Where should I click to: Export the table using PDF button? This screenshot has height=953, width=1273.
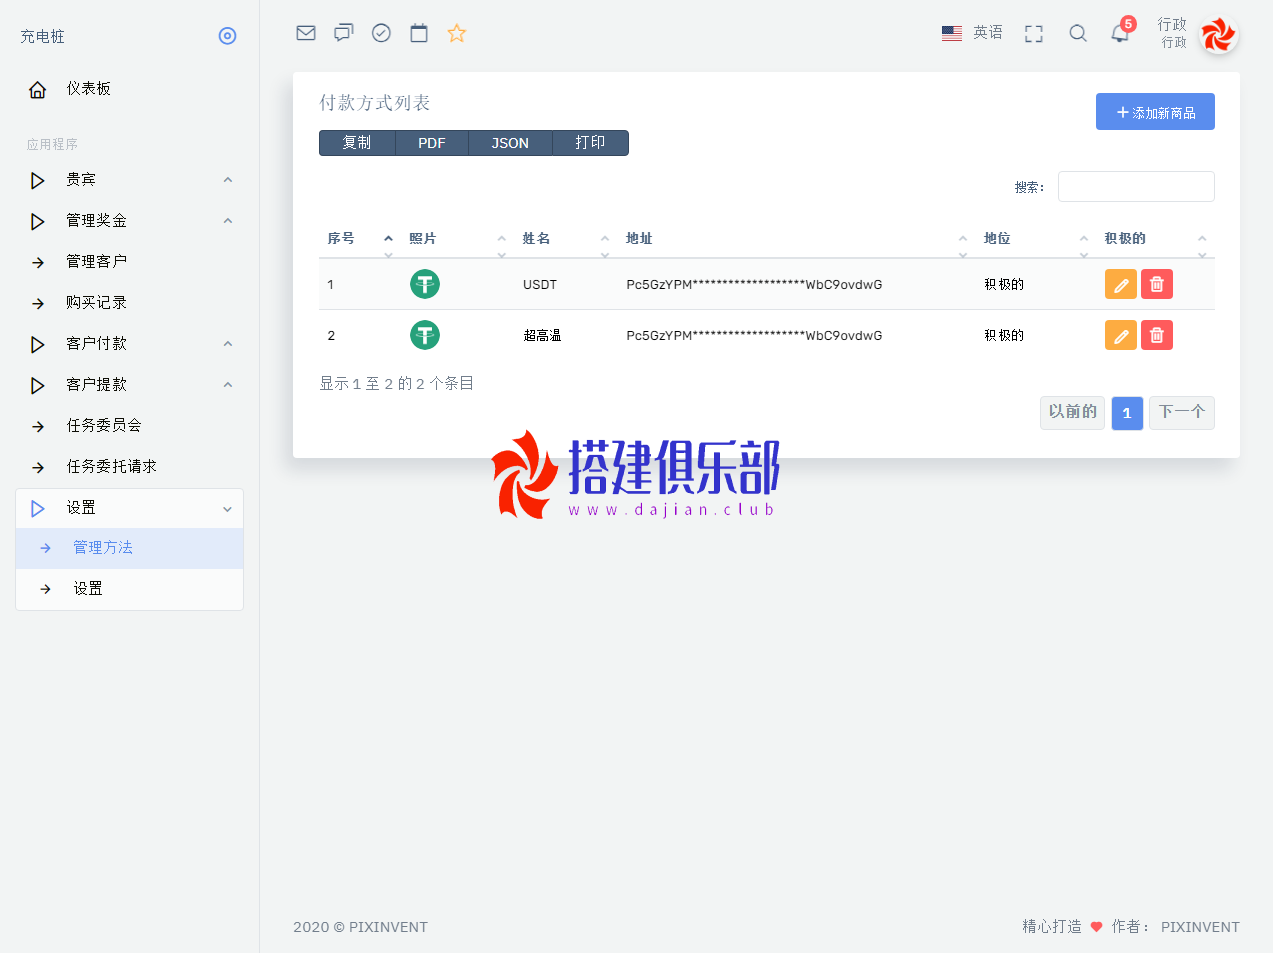click(x=432, y=143)
